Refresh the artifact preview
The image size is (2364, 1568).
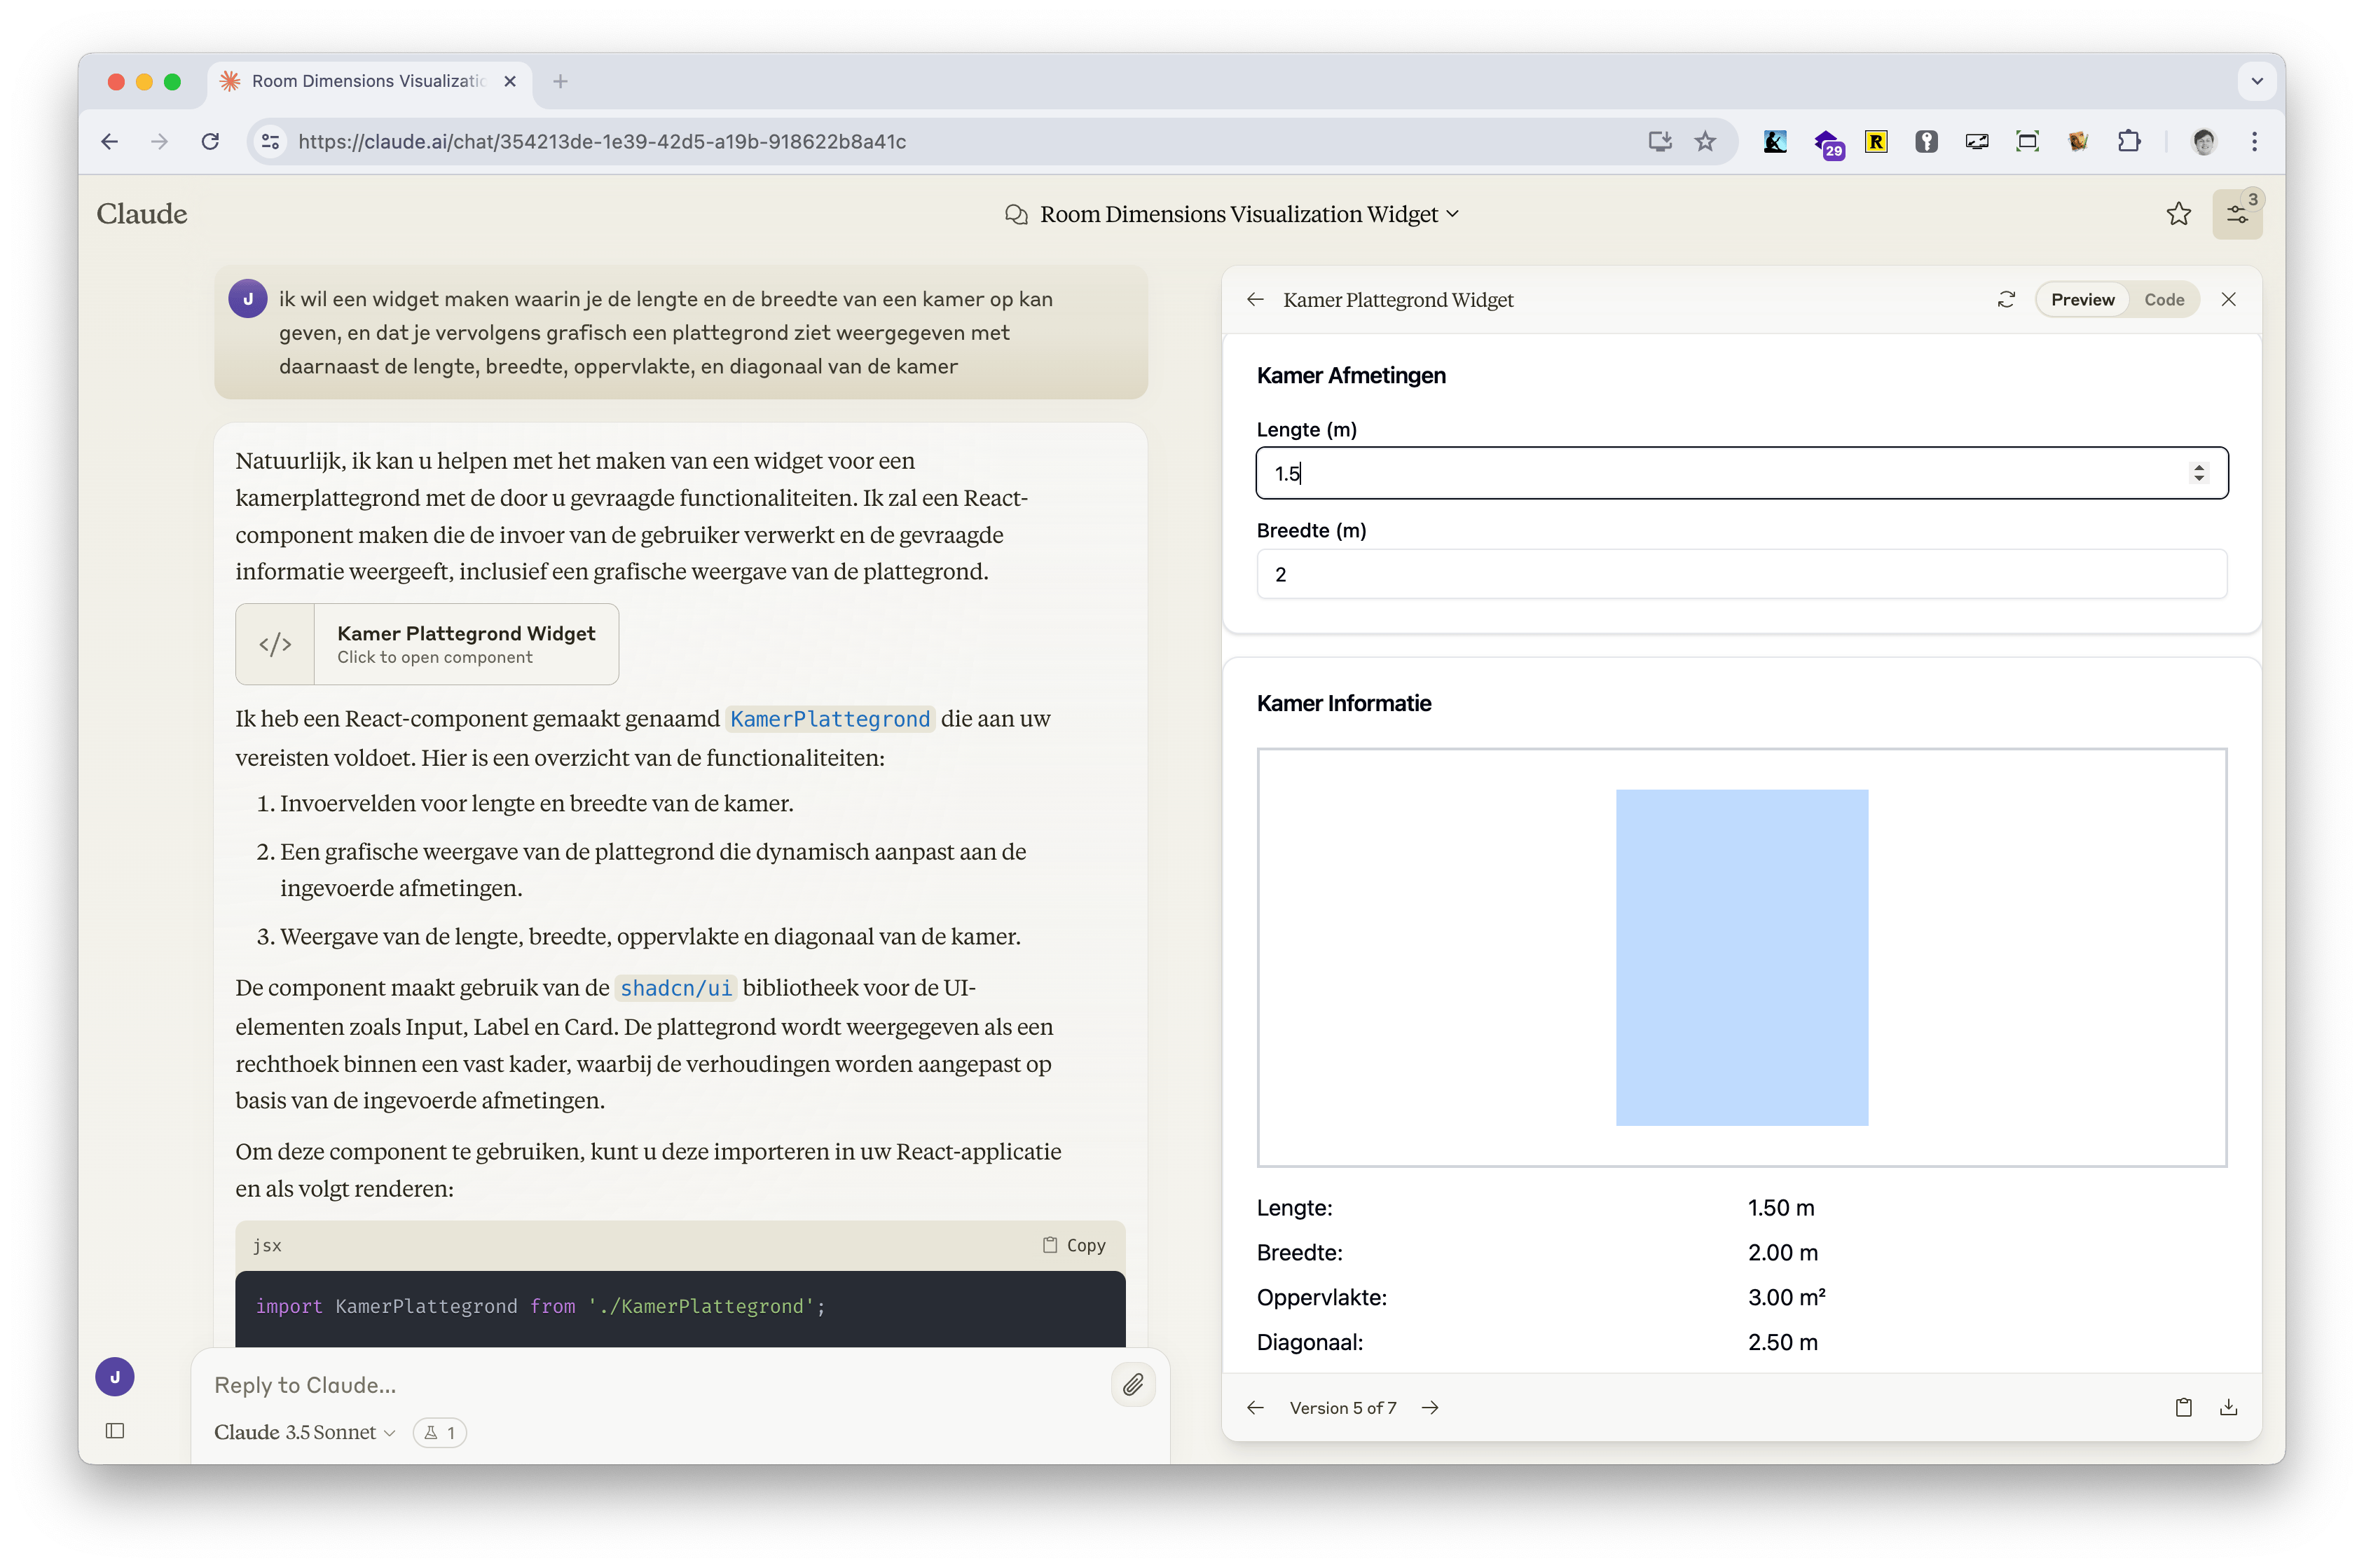point(2006,299)
